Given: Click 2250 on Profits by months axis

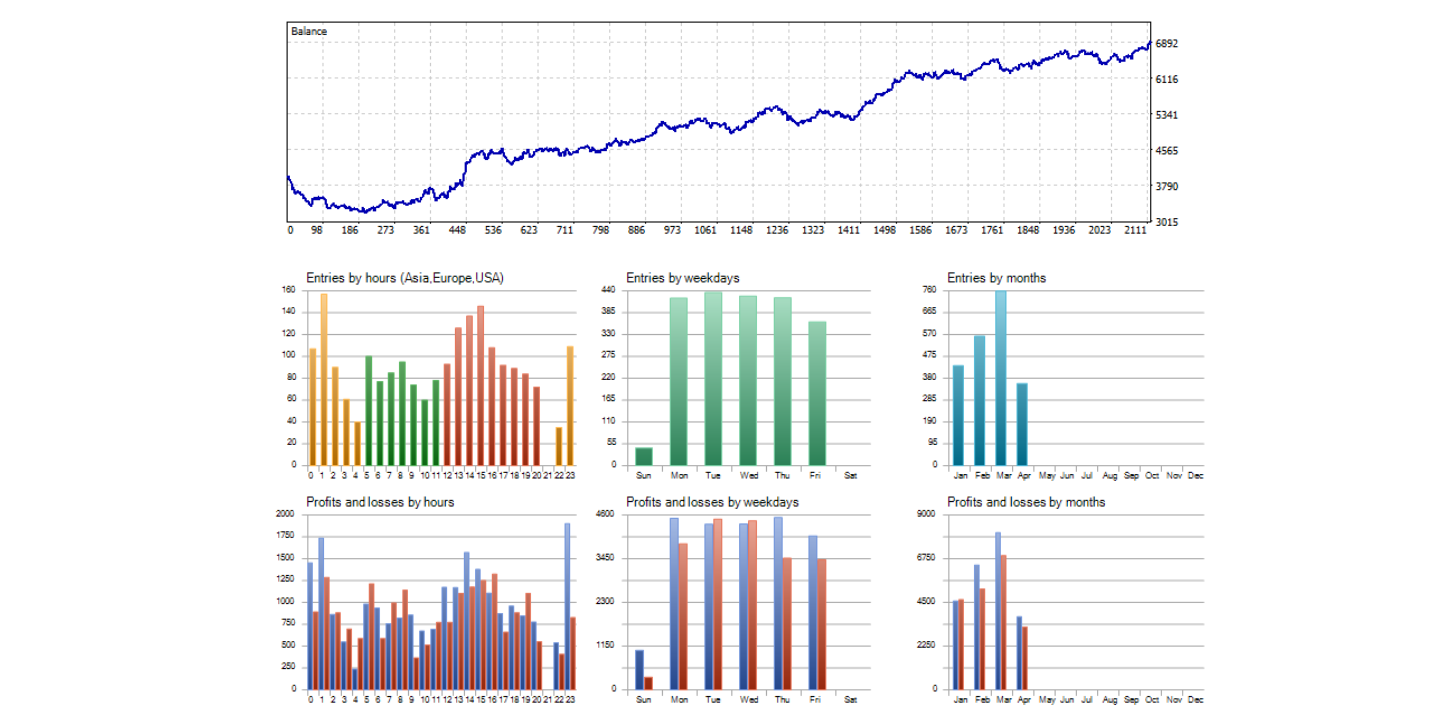Looking at the screenshot, I should tap(927, 646).
